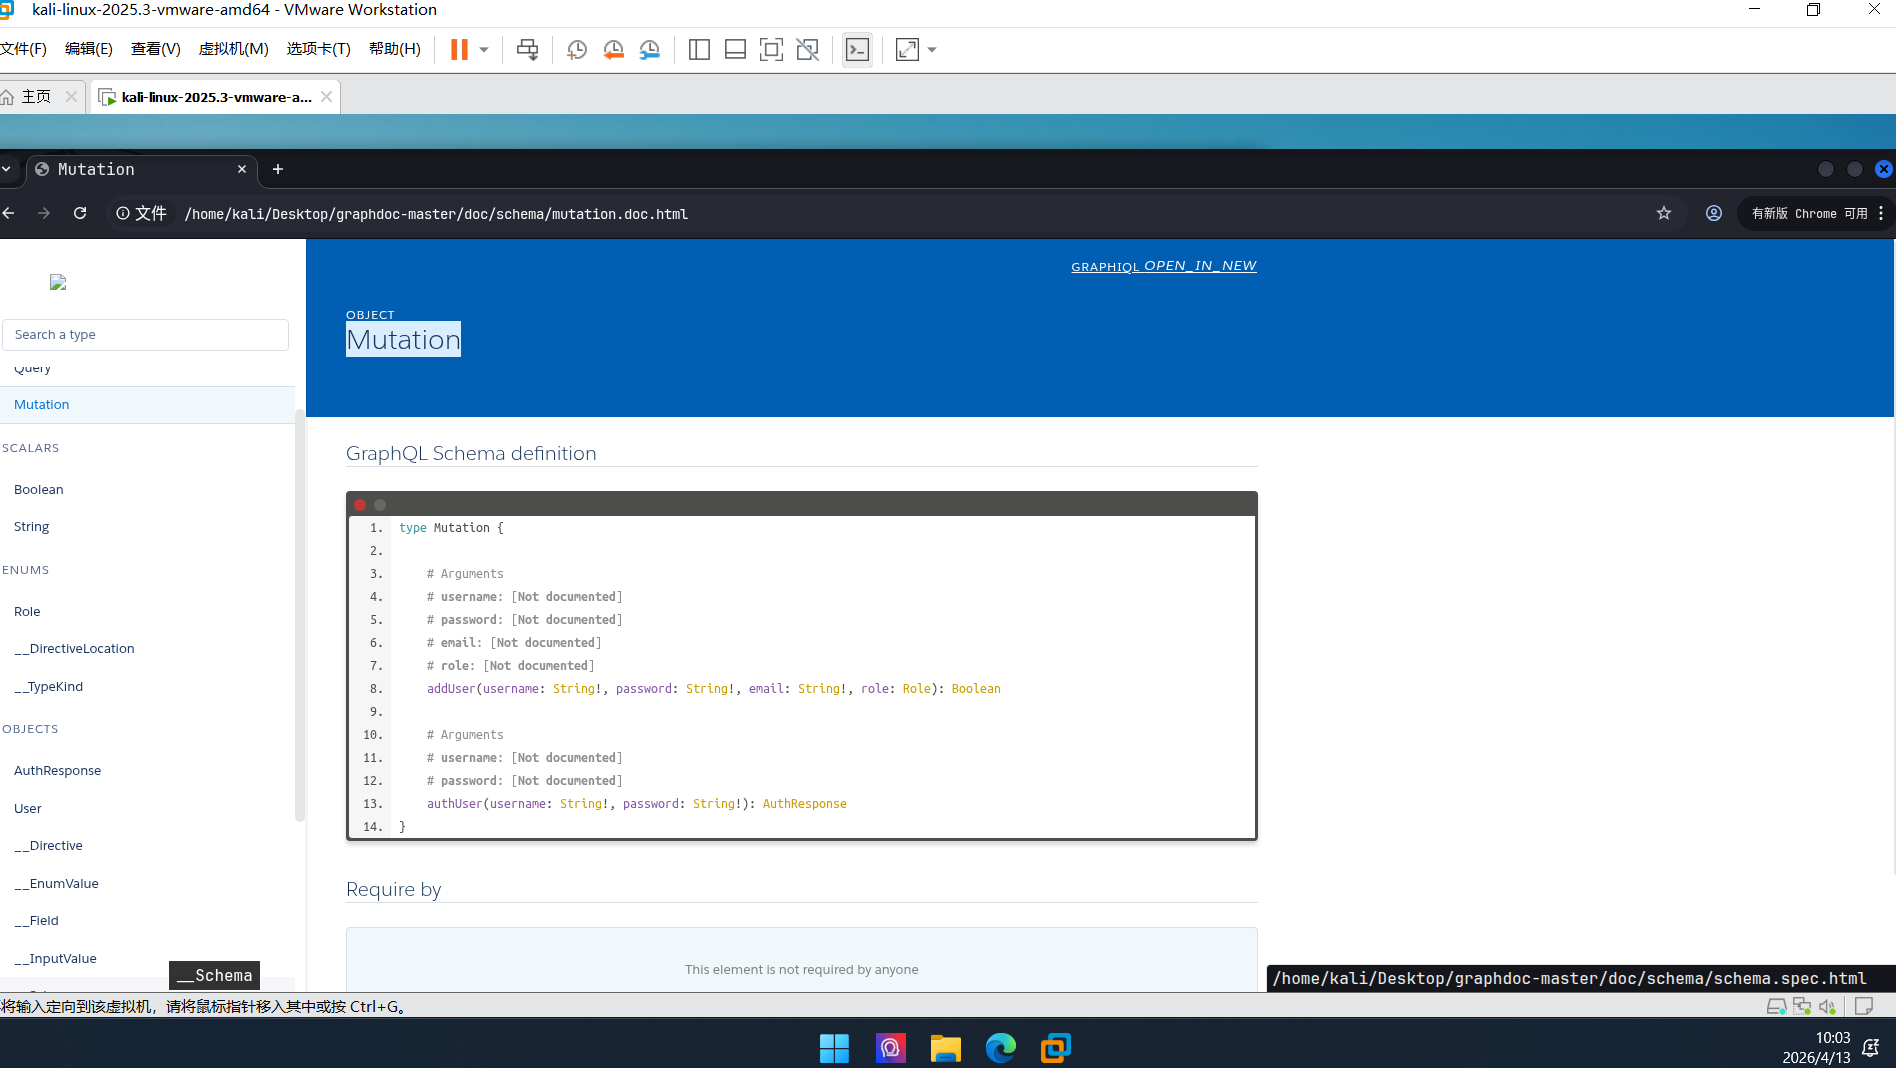Image resolution: width=1896 pixels, height=1068 pixels.
Task: Open the User object page
Action: click(x=28, y=809)
